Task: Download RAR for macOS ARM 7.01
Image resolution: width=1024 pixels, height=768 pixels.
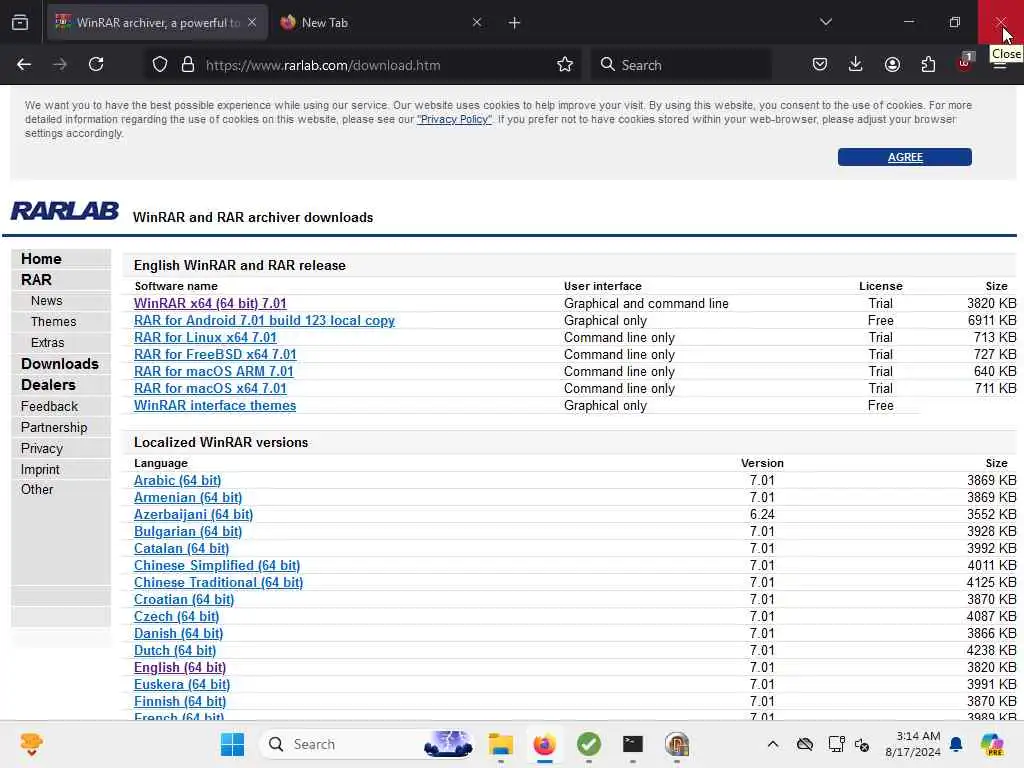Action: (x=214, y=371)
